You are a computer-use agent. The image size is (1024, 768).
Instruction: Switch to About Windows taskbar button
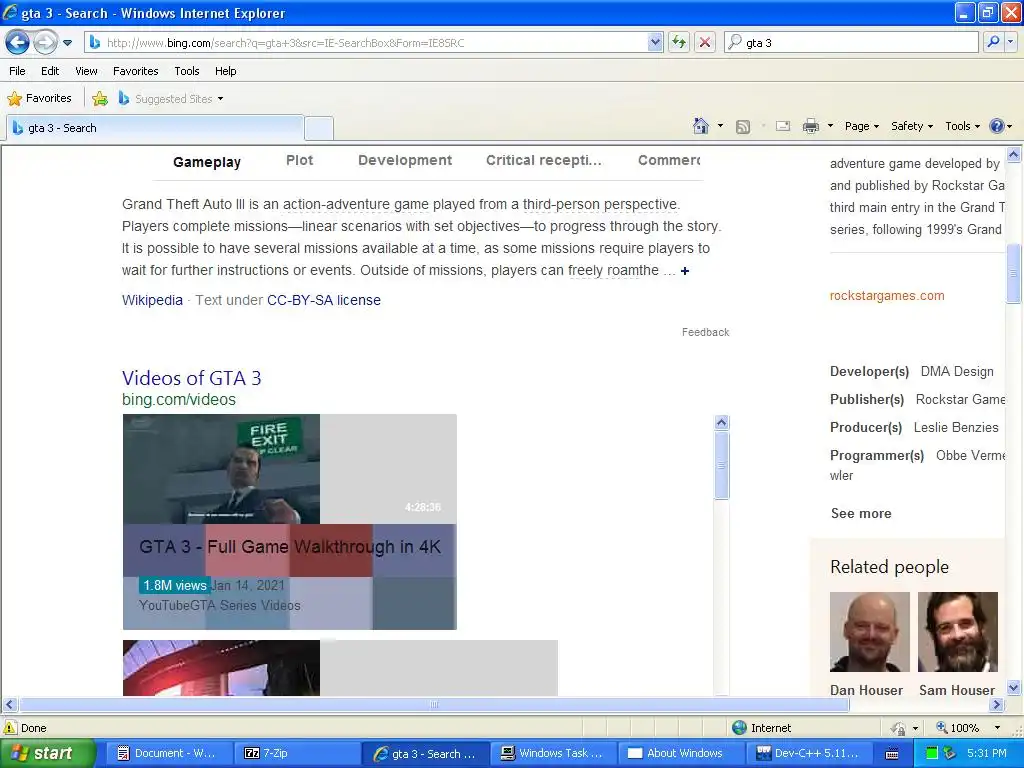pos(682,754)
